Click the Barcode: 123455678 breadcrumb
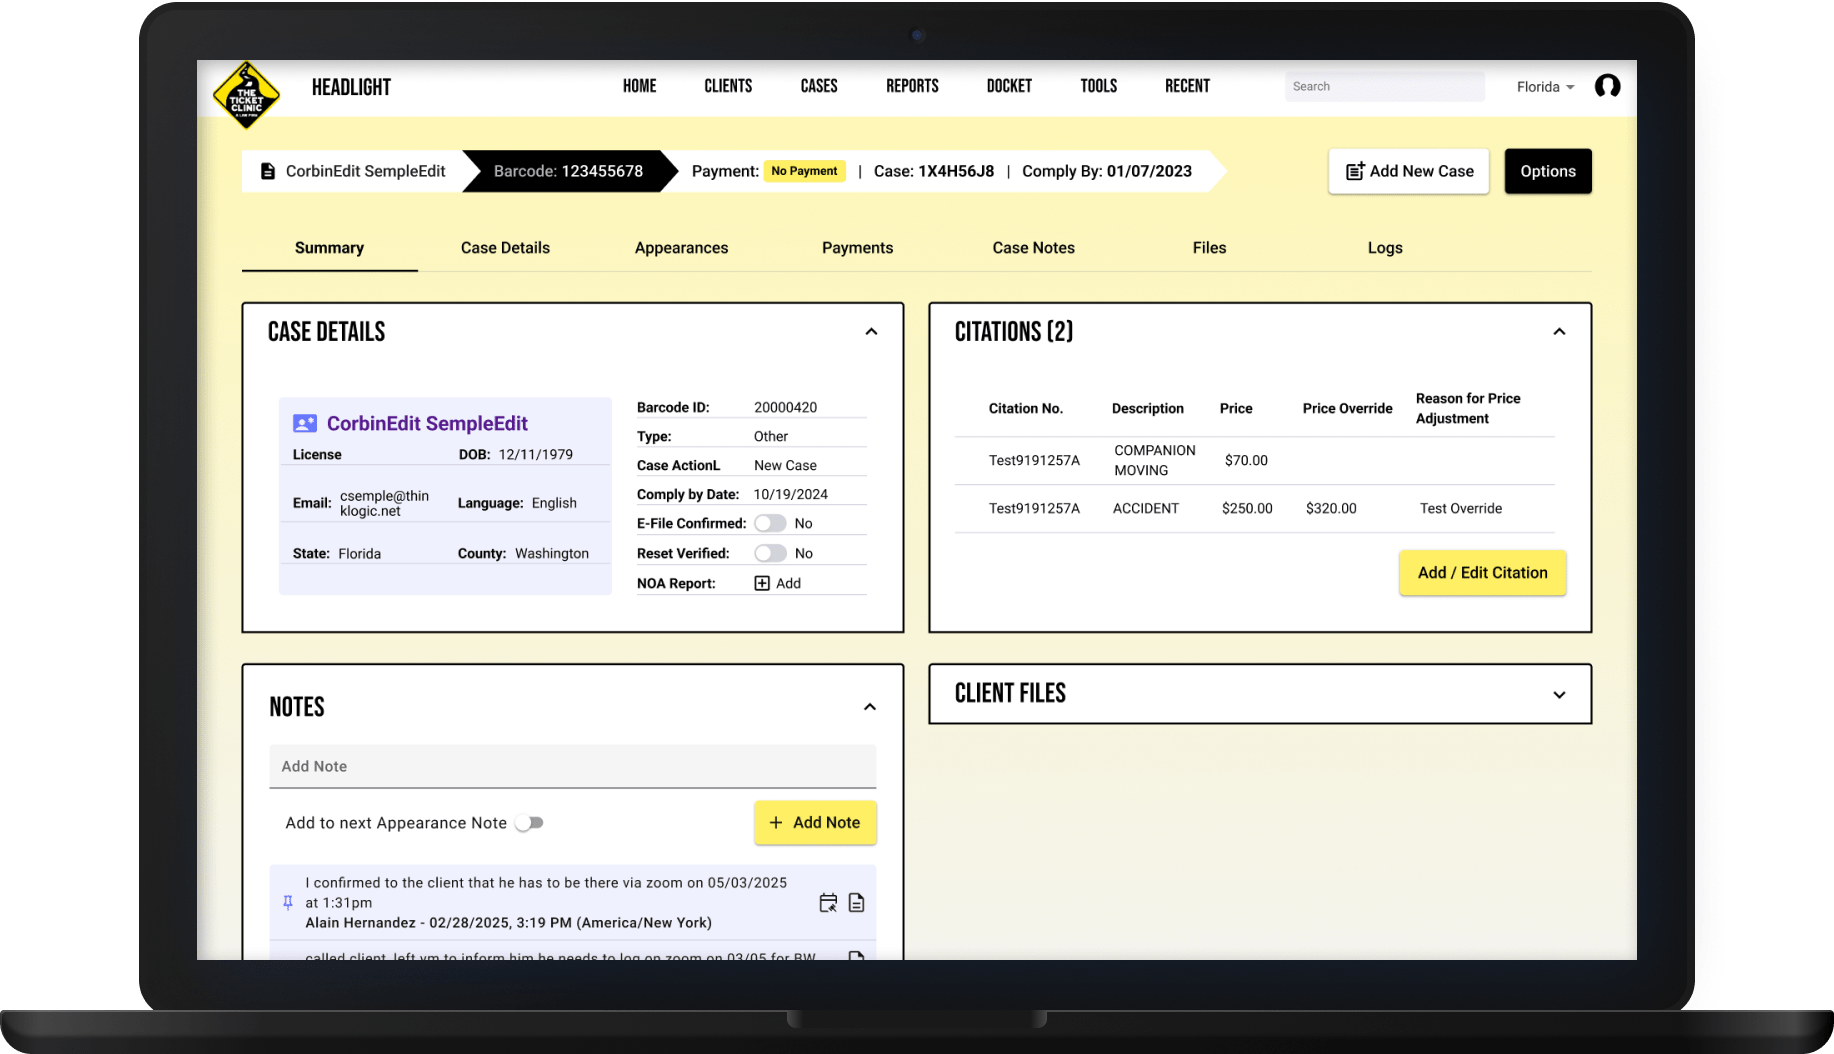Viewport: 1834px width, 1054px height. point(568,171)
